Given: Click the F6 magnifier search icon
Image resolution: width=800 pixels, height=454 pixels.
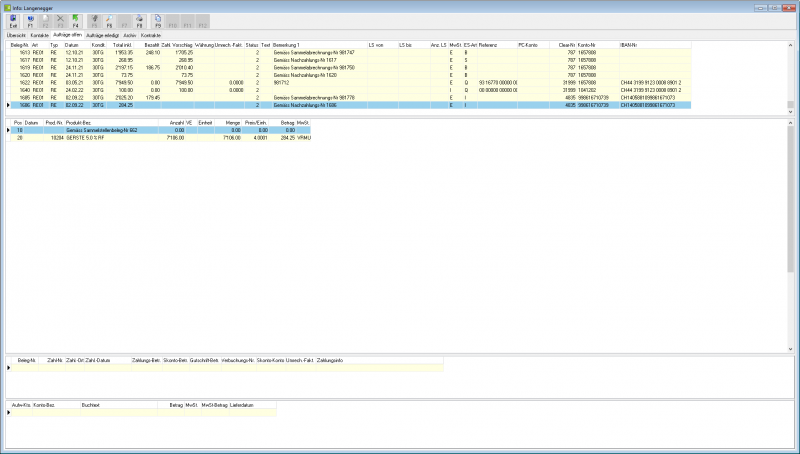Looking at the screenshot, I should click(109, 21).
